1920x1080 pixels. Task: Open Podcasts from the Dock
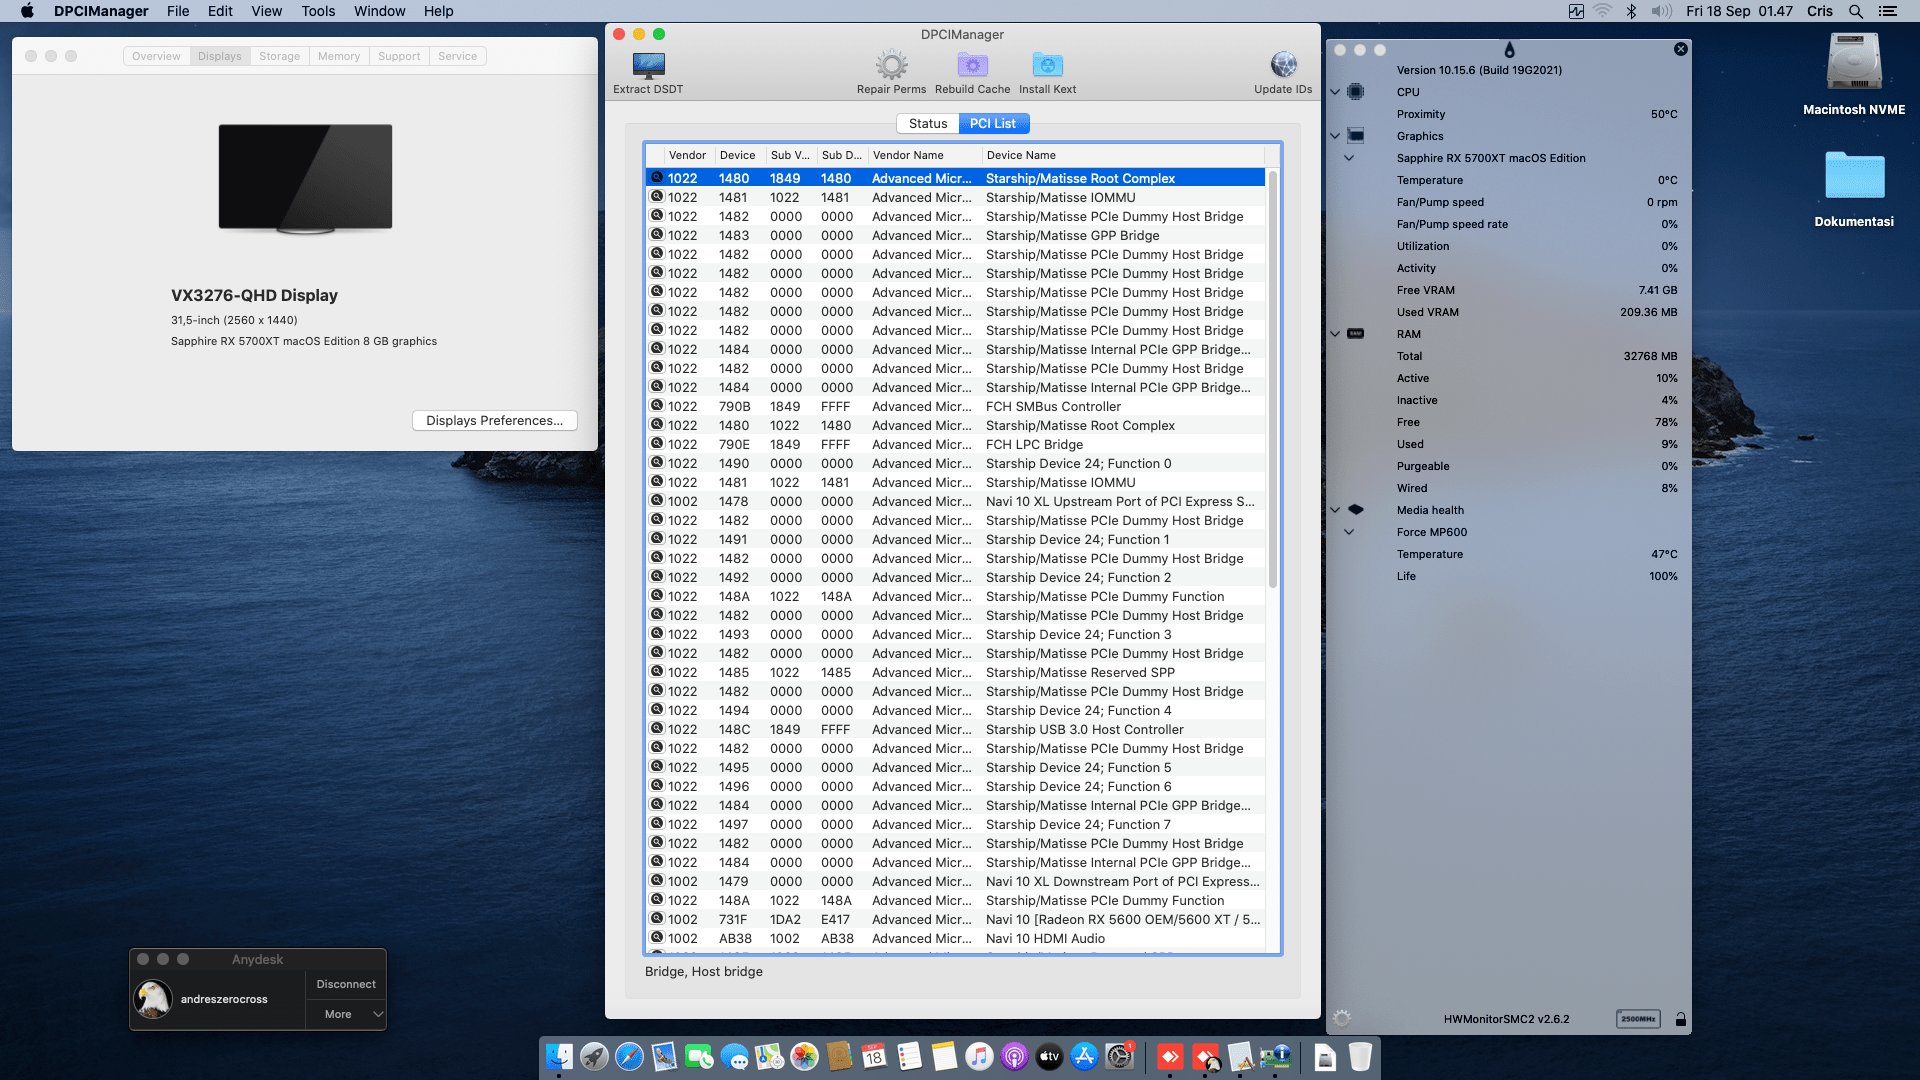(x=1014, y=1056)
